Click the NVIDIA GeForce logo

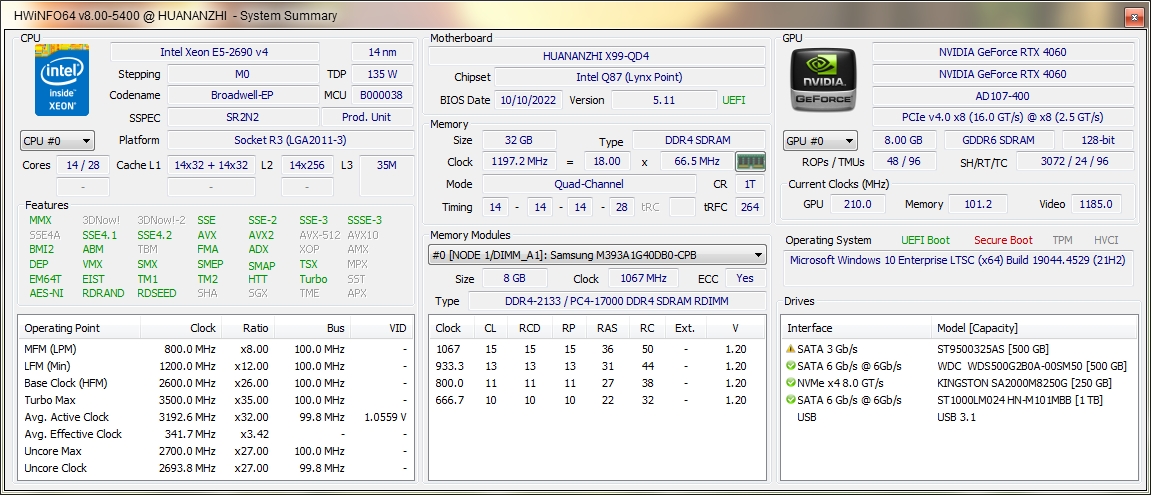click(822, 78)
